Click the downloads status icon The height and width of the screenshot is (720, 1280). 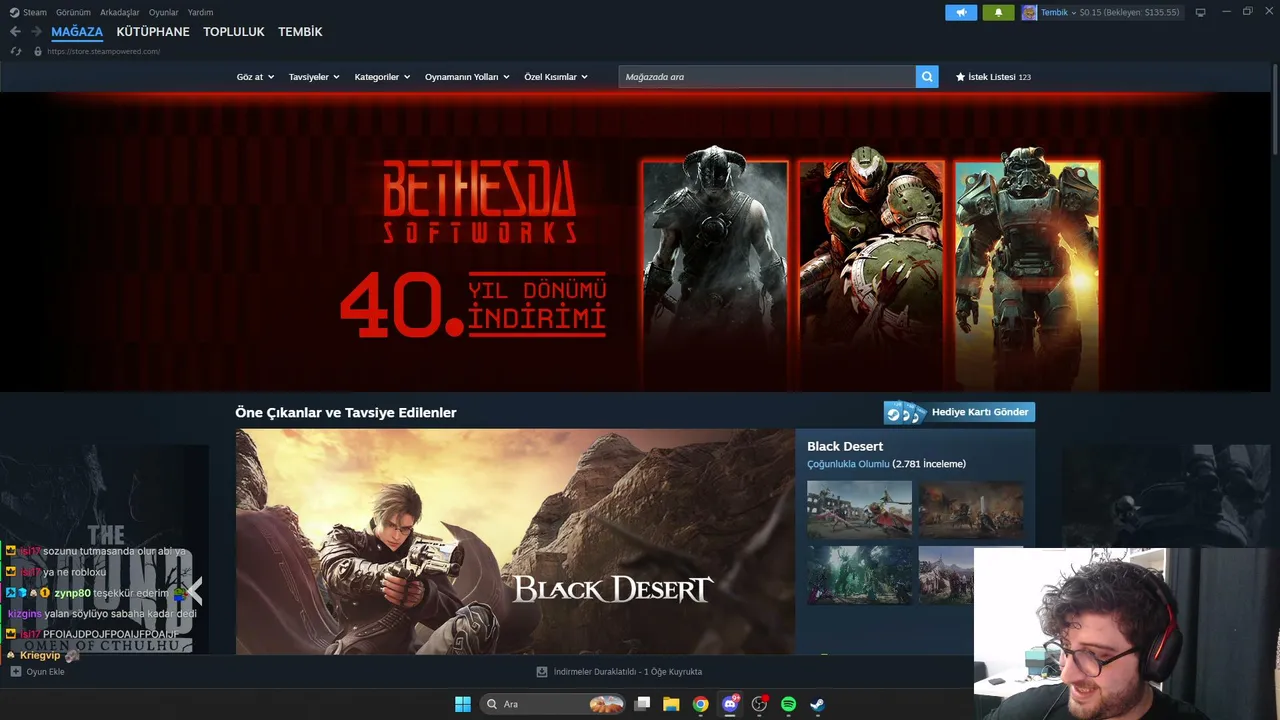point(542,672)
